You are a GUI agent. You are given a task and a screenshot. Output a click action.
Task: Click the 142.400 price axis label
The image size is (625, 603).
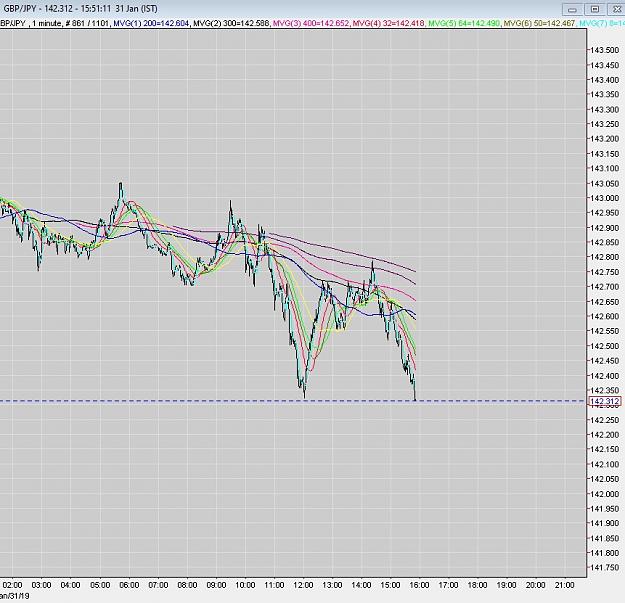pos(605,375)
